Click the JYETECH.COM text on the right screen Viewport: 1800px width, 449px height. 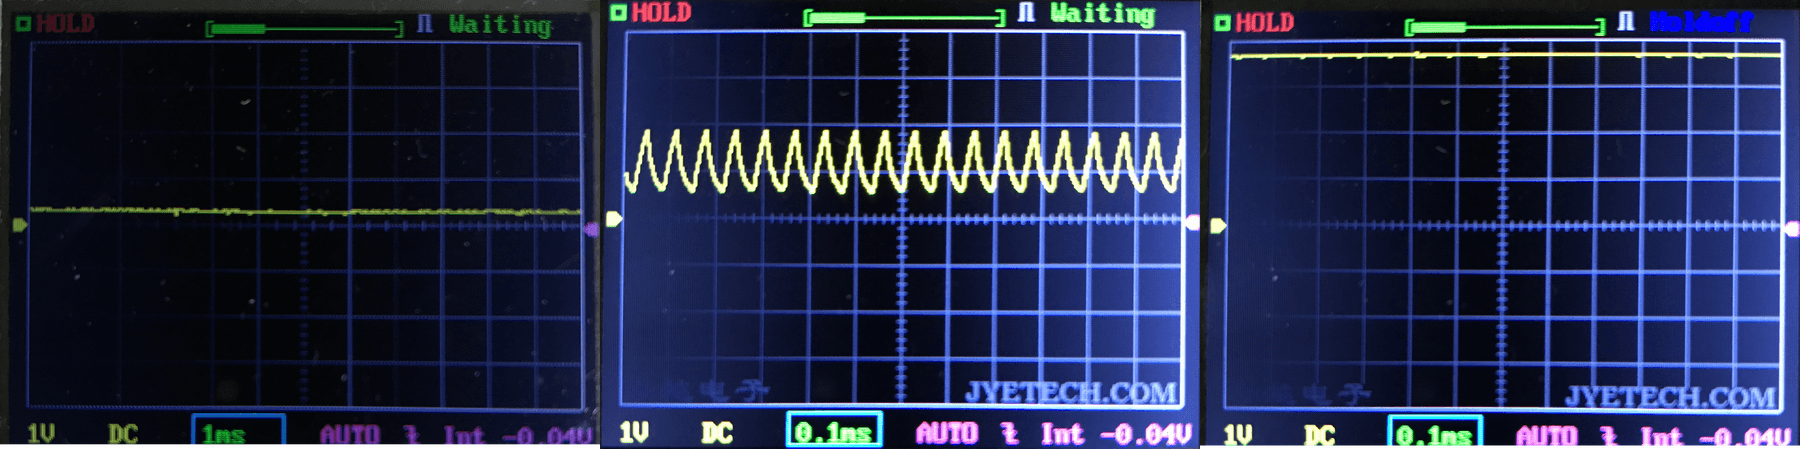click(1670, 397)
